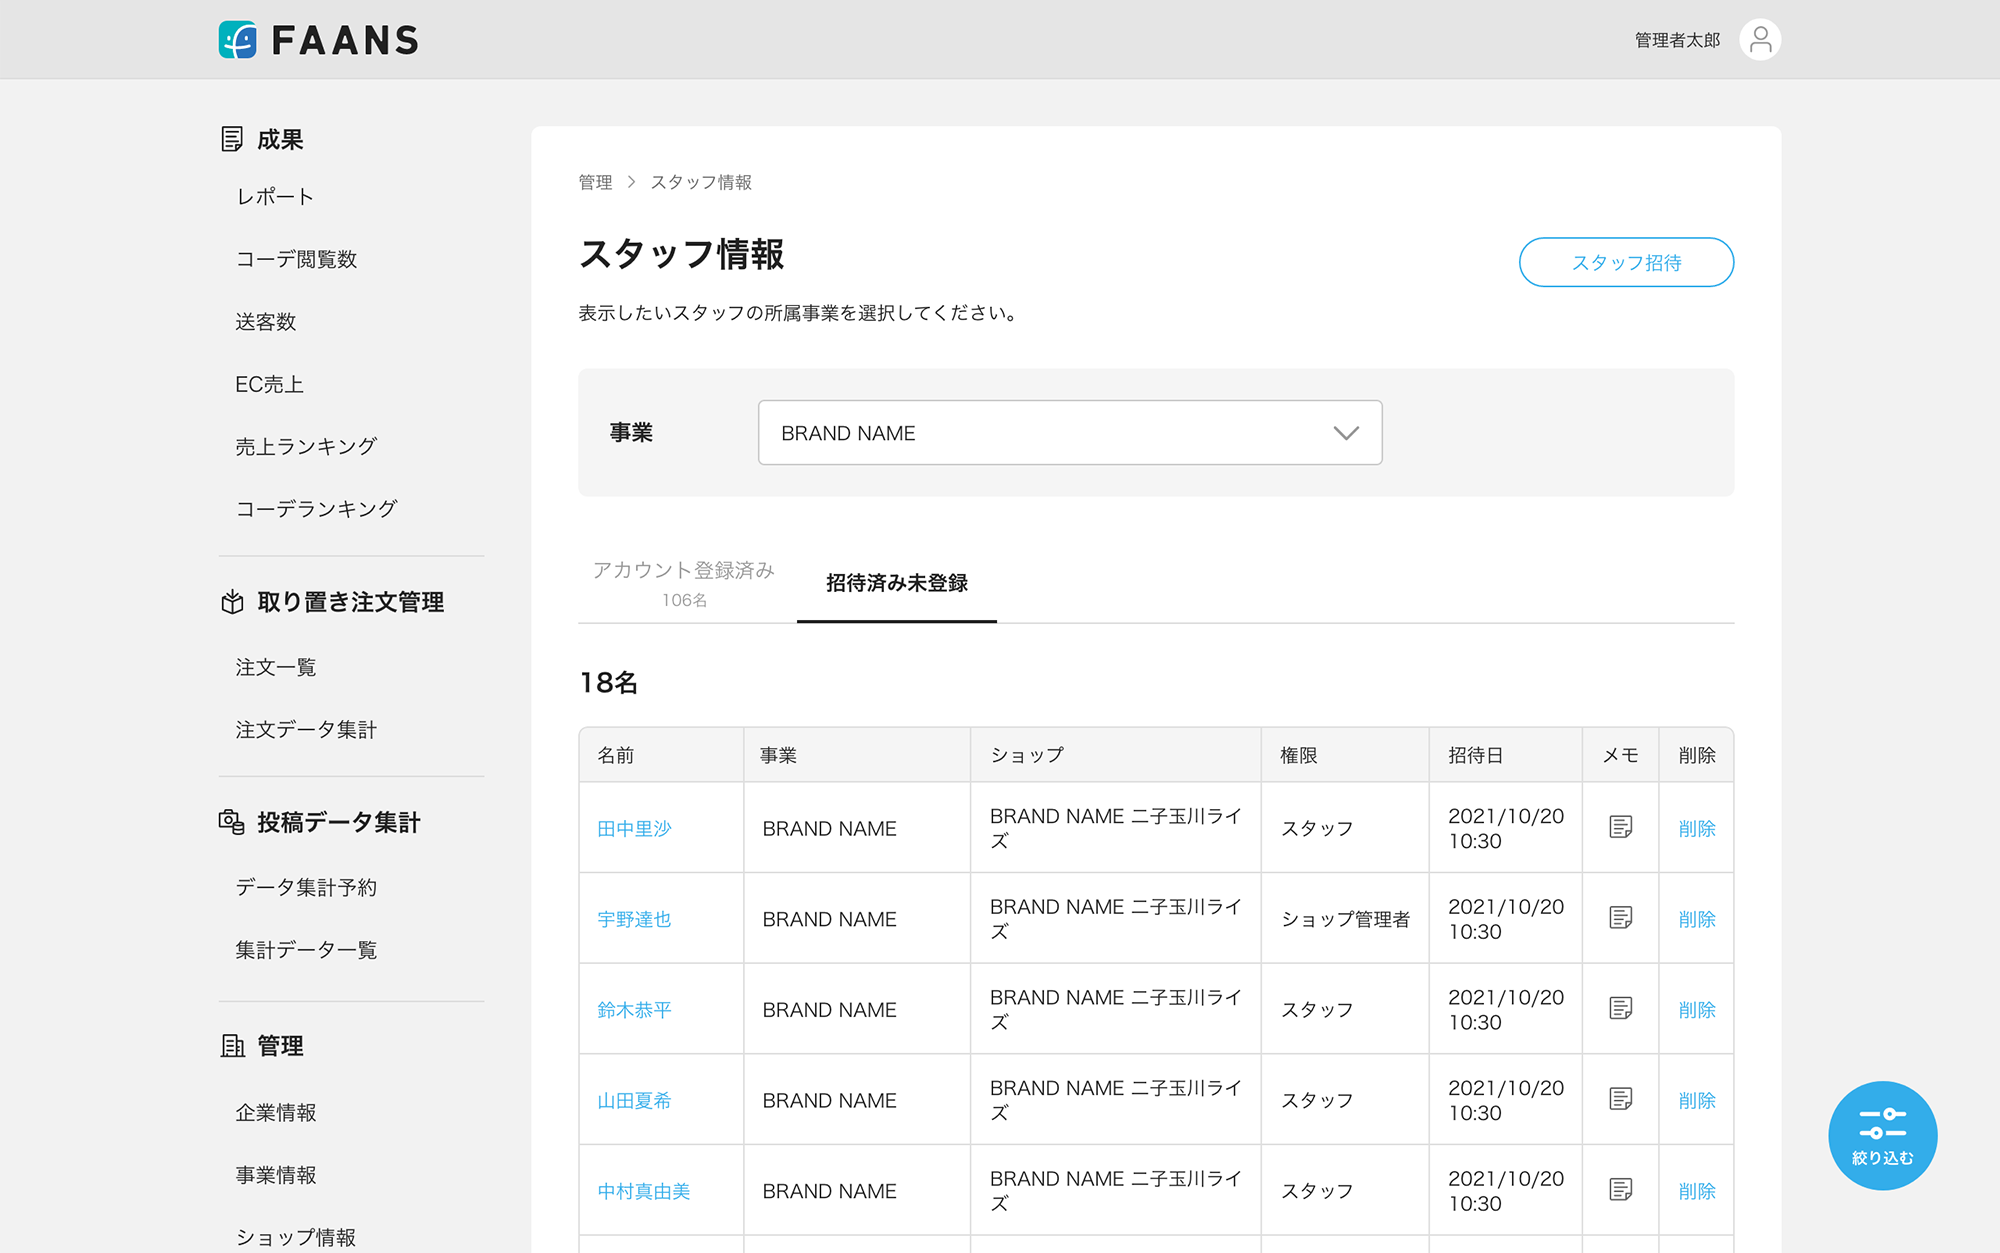The height and width of the screenshot is (1253, 2000).
Task: Open レポート in the sidebar
Action: tap(275, 197)
